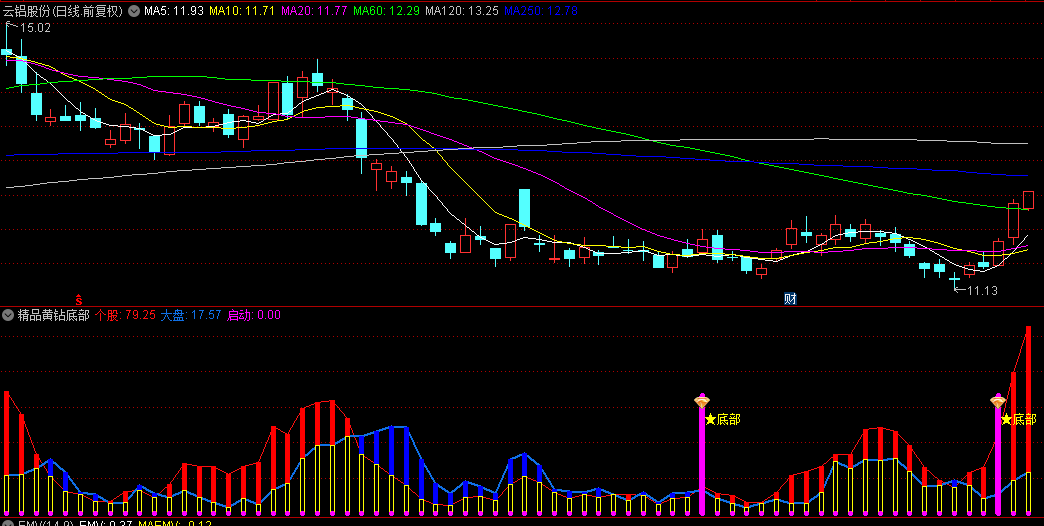Open the dropdown beside 精品黄钻底部 indicator
The width and height of the screenshot is (1044, 526).
point(9,315)
